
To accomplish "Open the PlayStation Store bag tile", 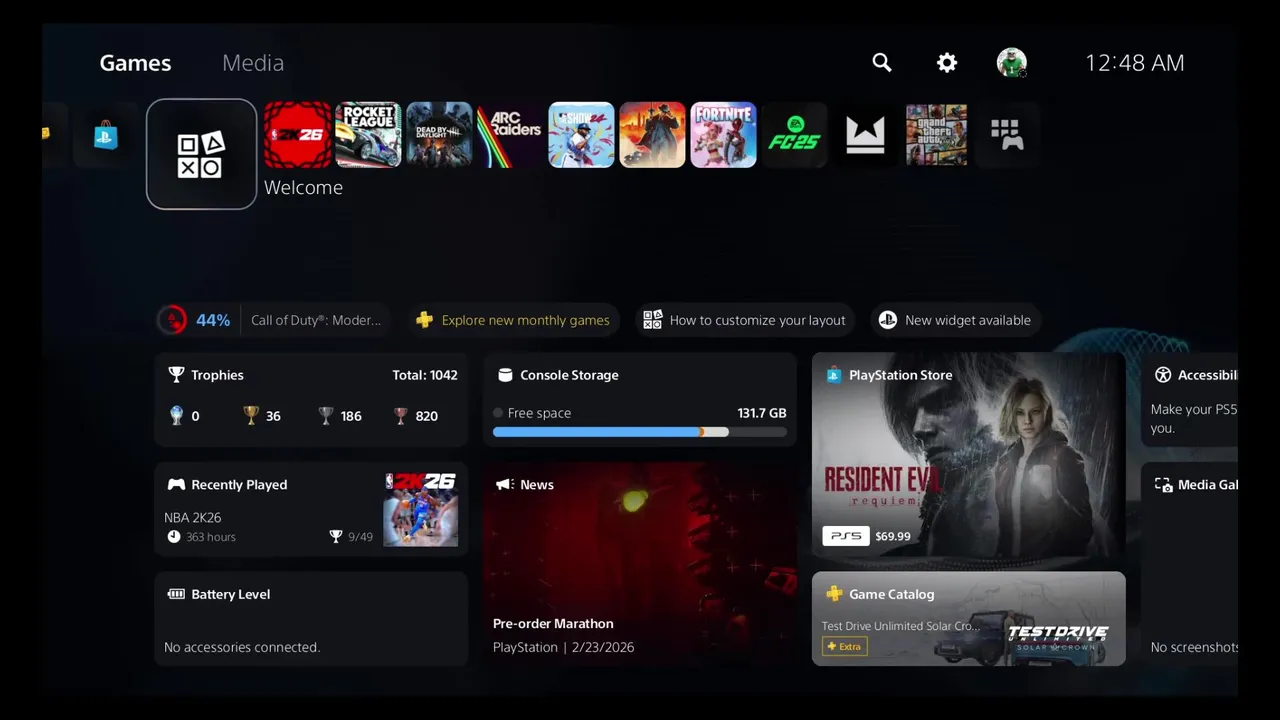I will click(x=105, y=135).
